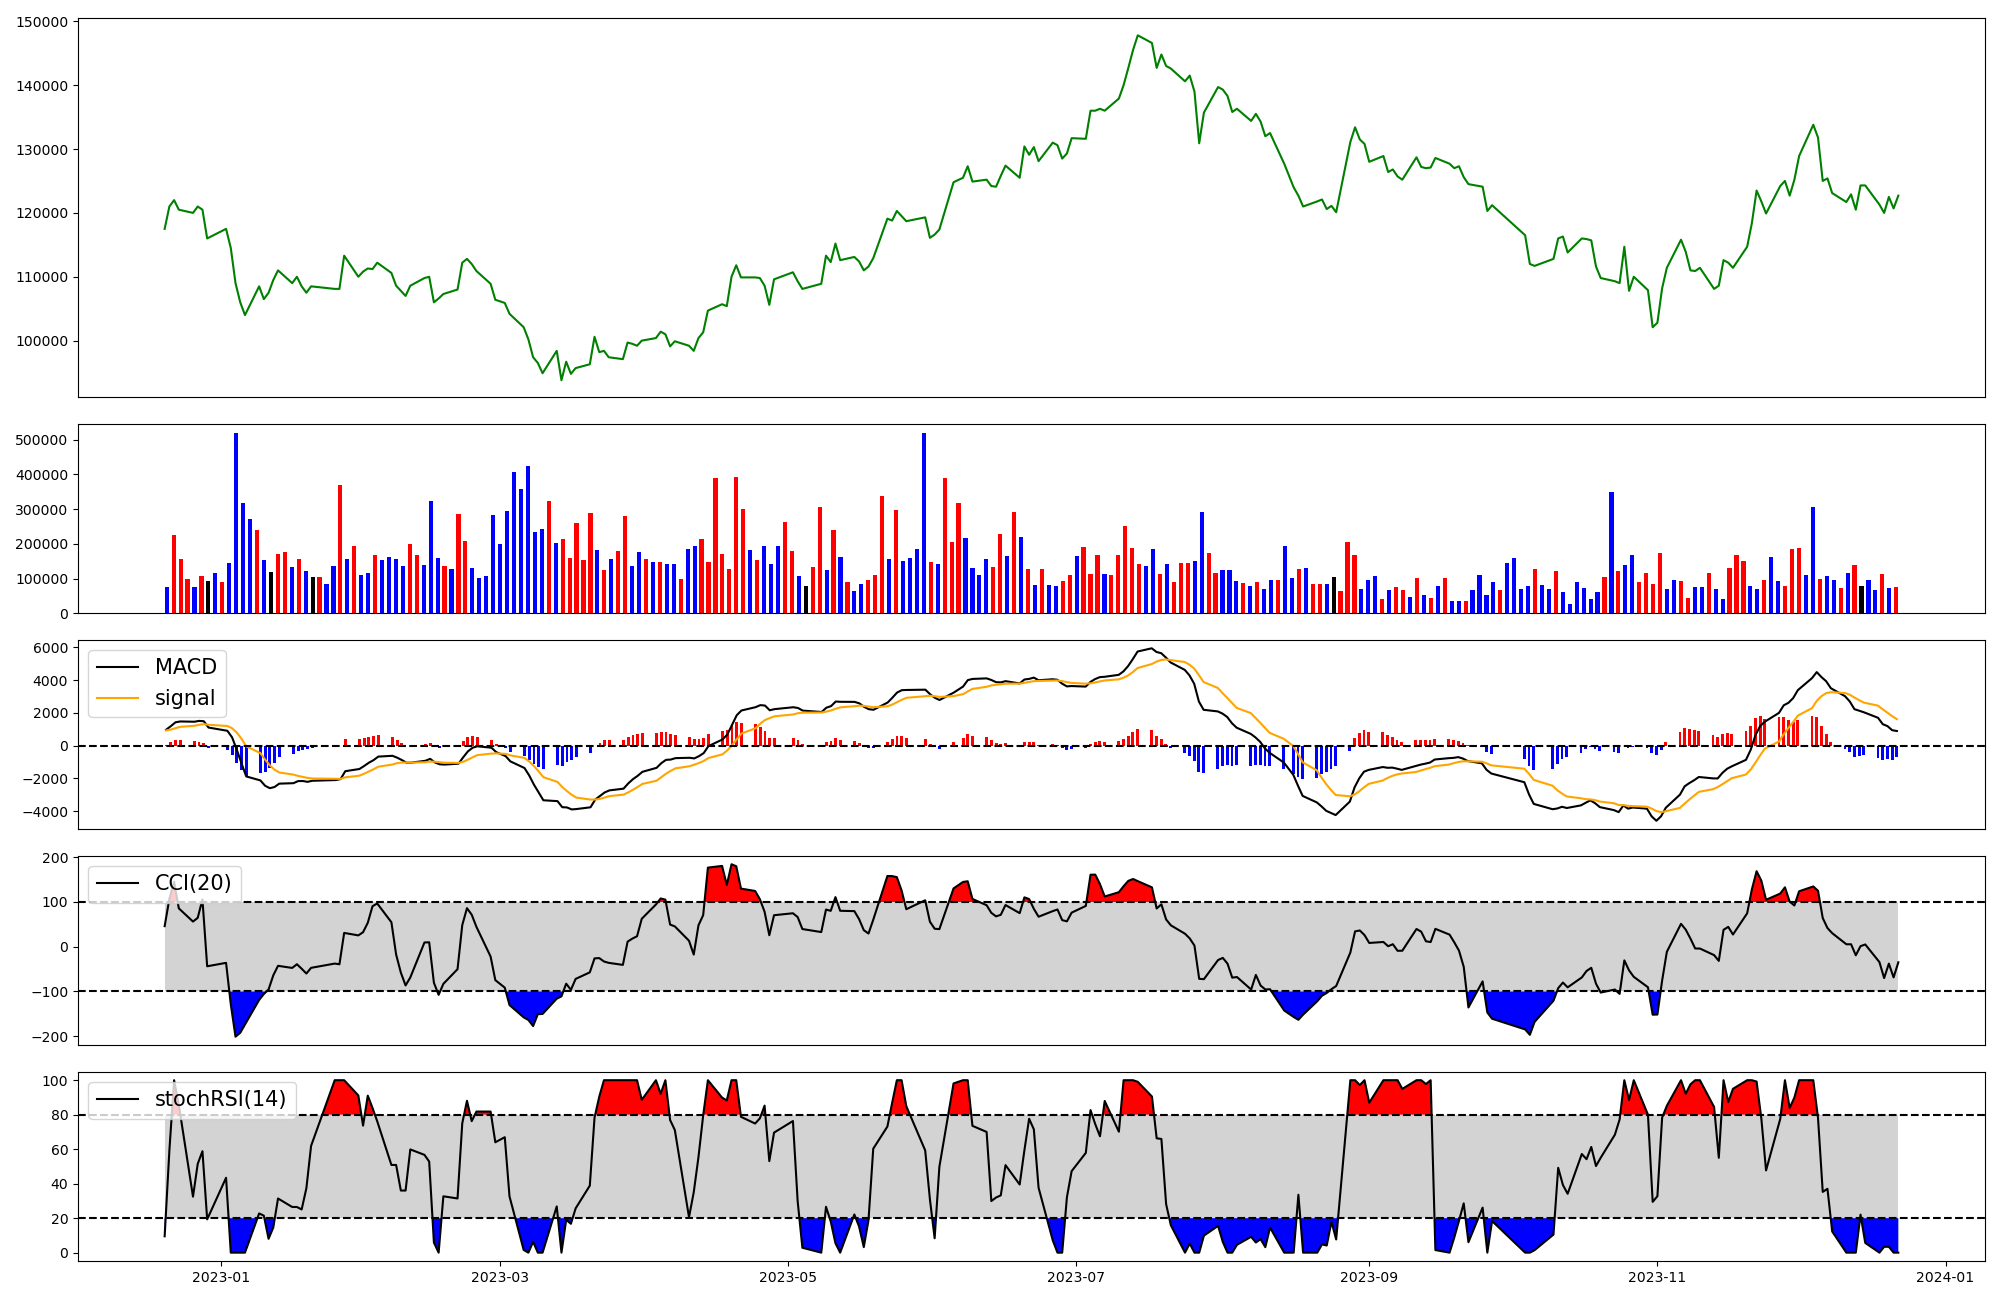Click the −200 CCI axis label
Screen dimensions: 2000x1300
[x=50, y=1037]
